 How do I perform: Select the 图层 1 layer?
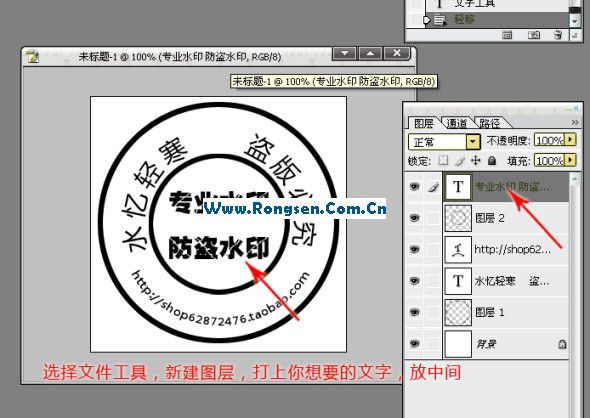505,312
